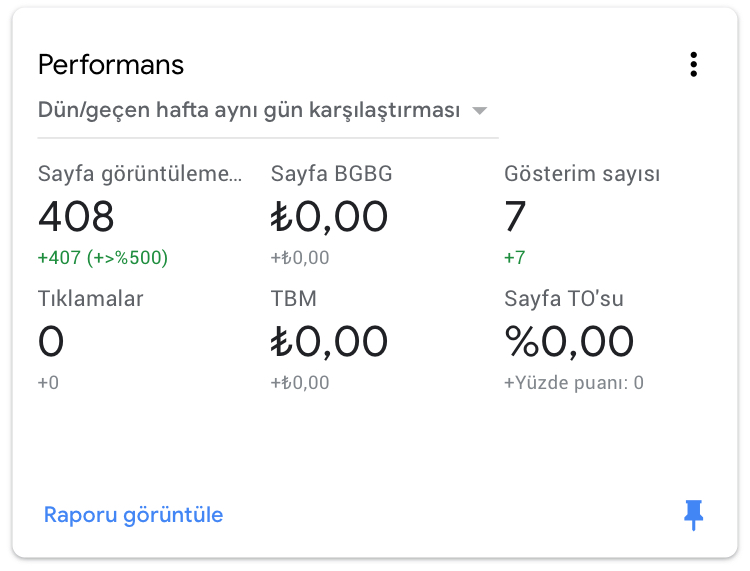Viewport: 750px width, 571px height.
Task: Open the three-dot more options menu
Action: [694, 65]
